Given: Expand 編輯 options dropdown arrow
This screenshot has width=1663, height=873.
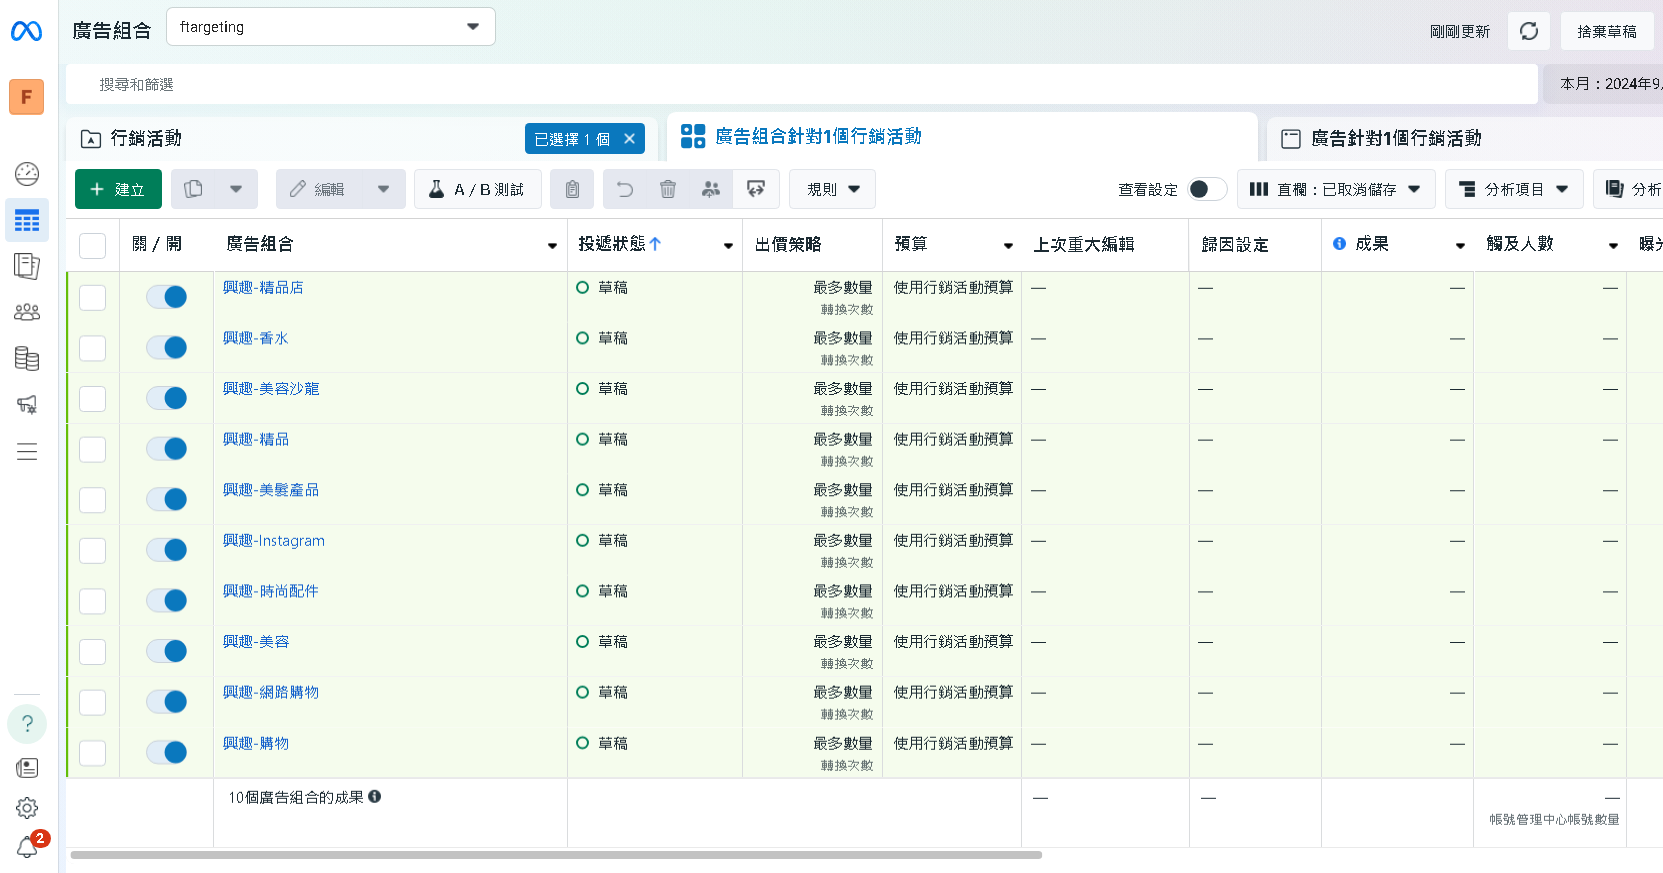Looking at the screenshot, I should [383, 189].
